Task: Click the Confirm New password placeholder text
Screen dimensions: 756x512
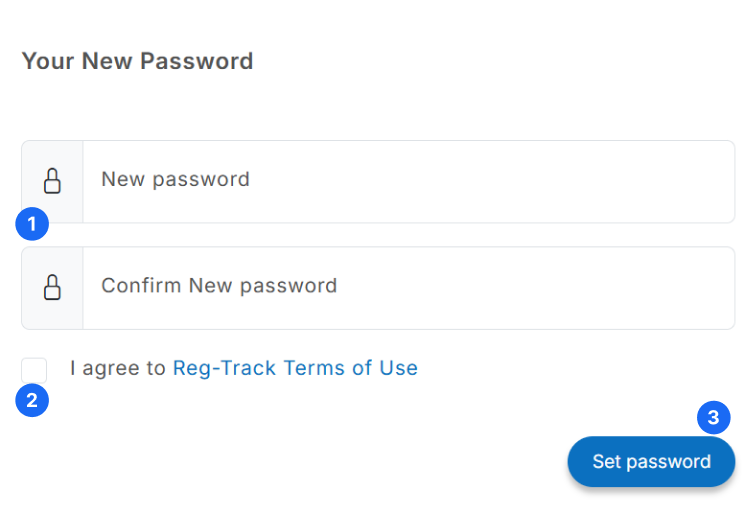Action: tap(219, 286)
